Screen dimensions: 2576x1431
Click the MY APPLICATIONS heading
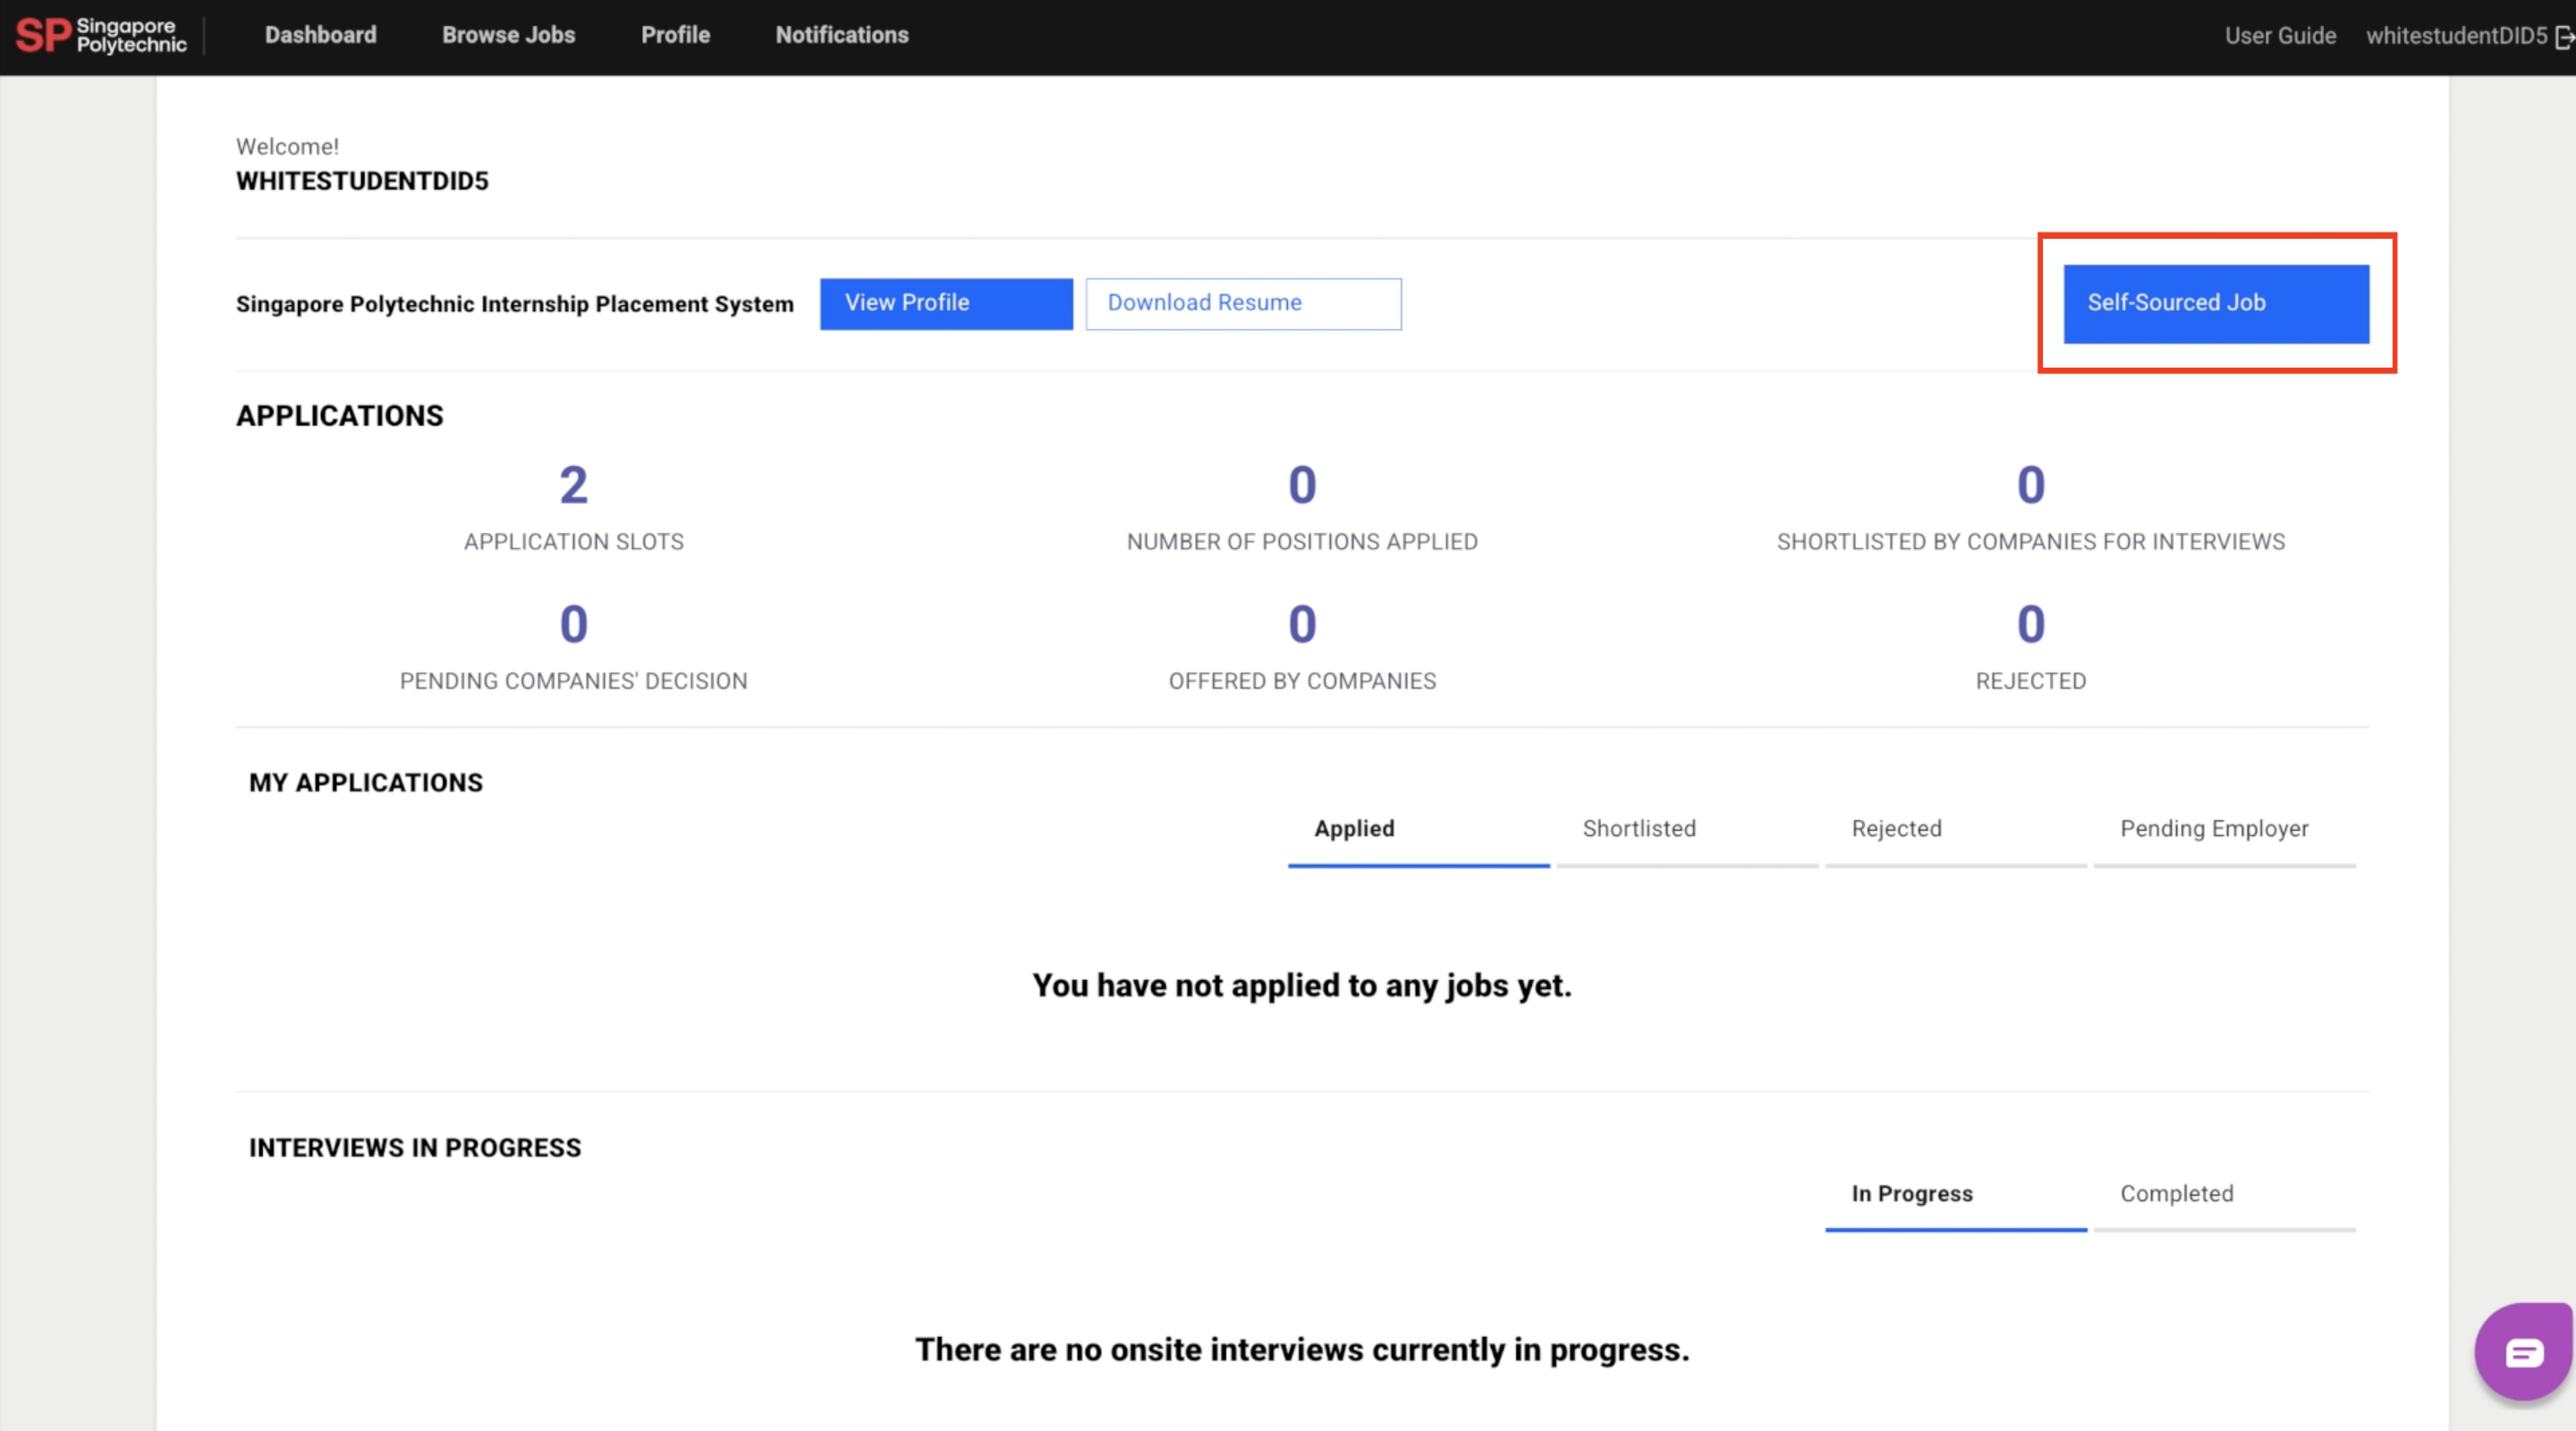click(x=366, y=783)
